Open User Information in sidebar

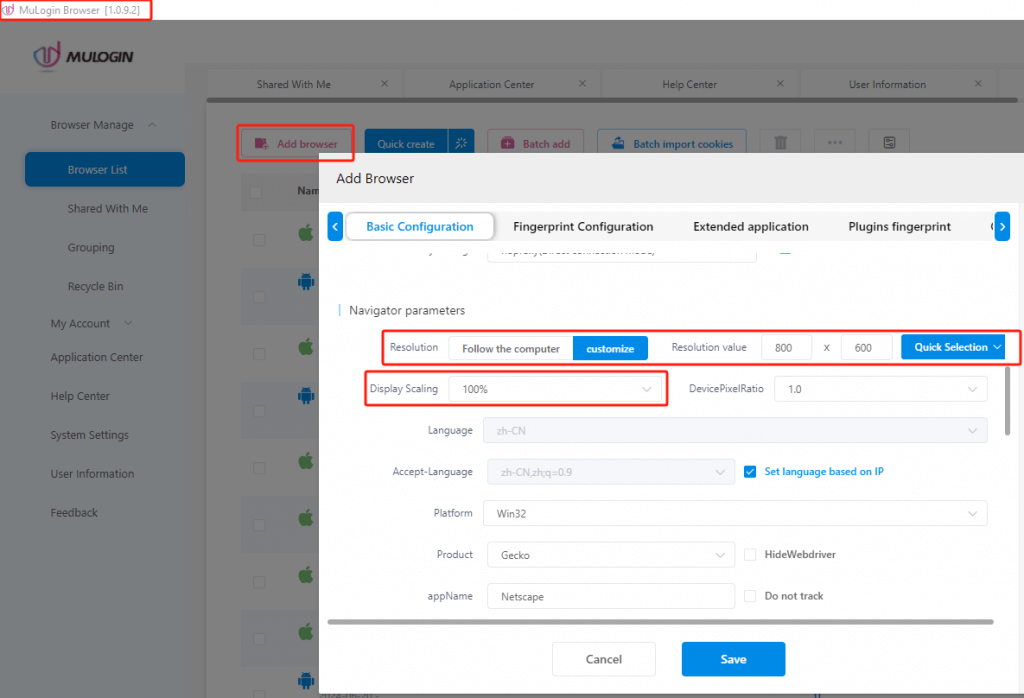pyautogui.click(x=92, y=473)
